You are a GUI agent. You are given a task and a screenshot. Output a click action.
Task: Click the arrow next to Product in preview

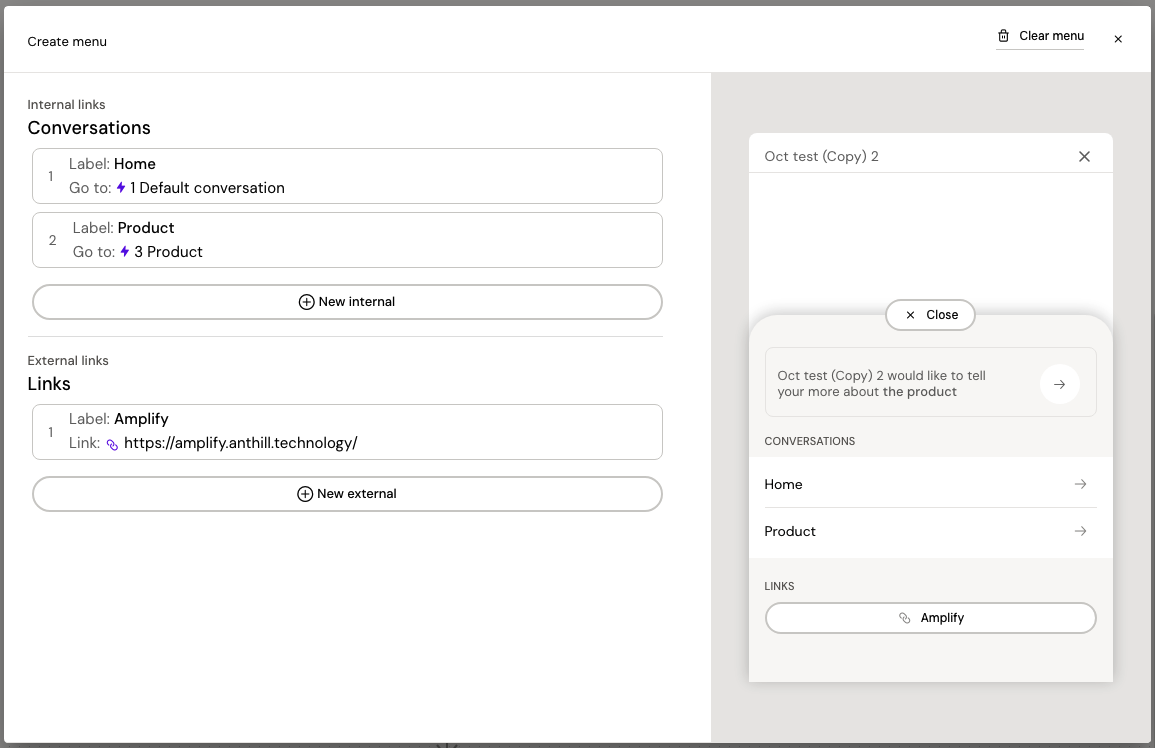pyautogui.click(x=1080, y=531)
